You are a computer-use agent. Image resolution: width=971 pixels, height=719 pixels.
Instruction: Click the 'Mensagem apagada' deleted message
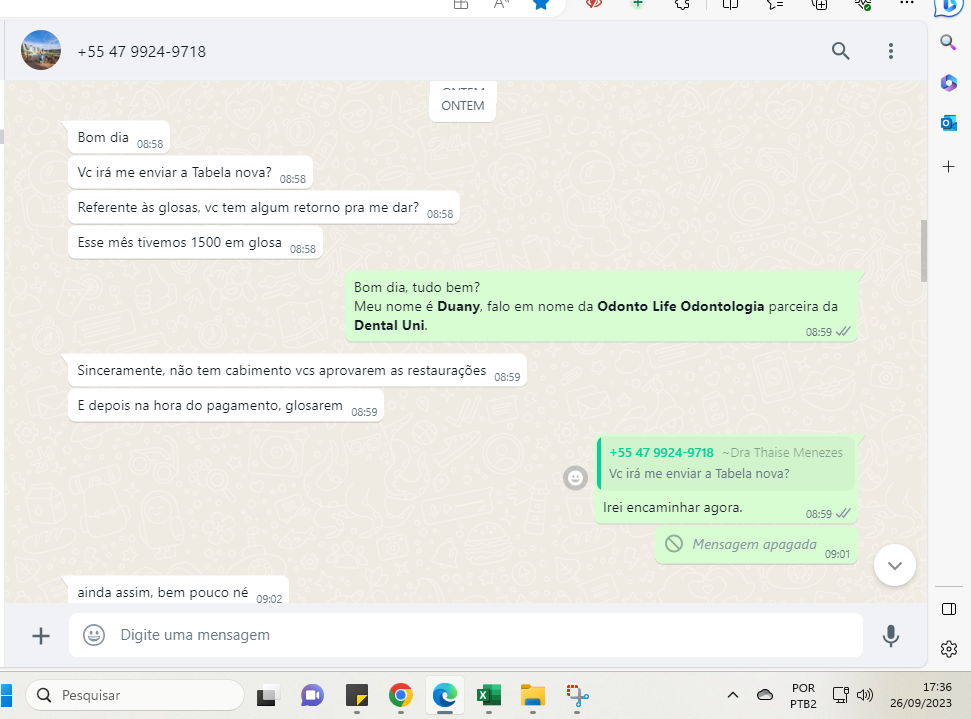tap(756, 545)
